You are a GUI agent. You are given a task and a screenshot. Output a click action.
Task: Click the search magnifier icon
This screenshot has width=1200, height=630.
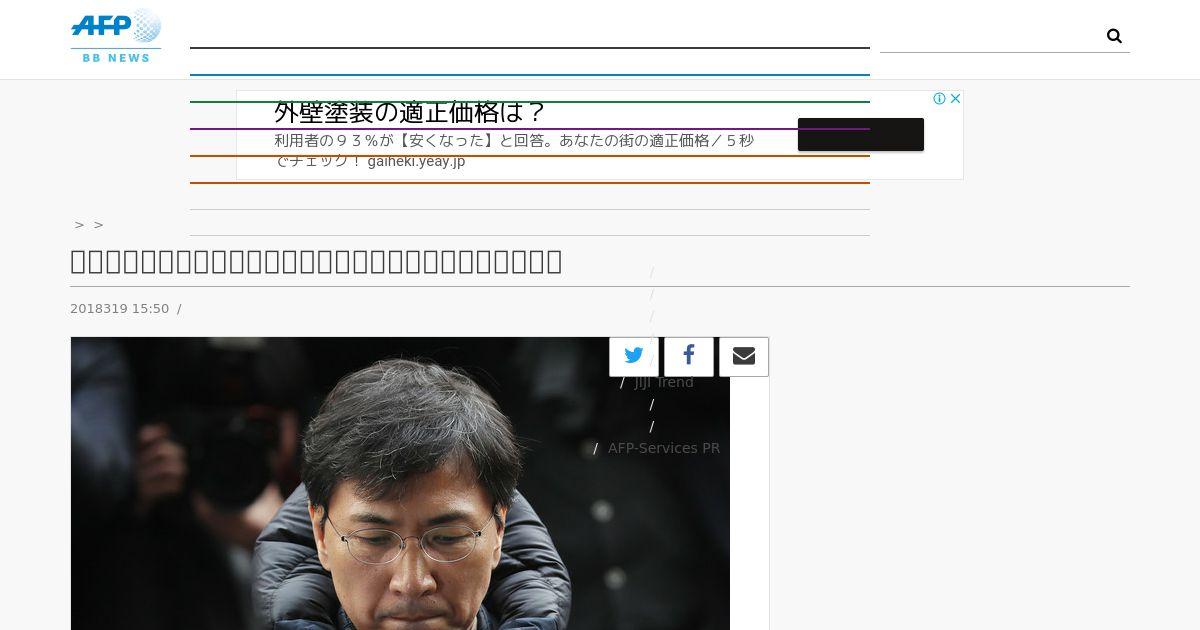(1114, 36)
